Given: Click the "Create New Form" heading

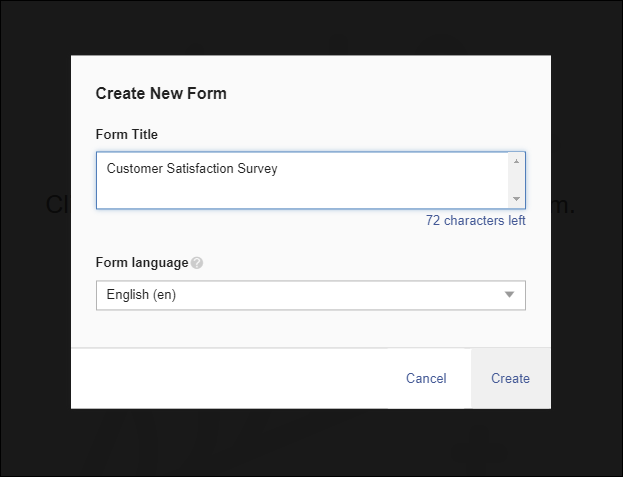Looking at the screenshot, I should click(x=161, y=94).
